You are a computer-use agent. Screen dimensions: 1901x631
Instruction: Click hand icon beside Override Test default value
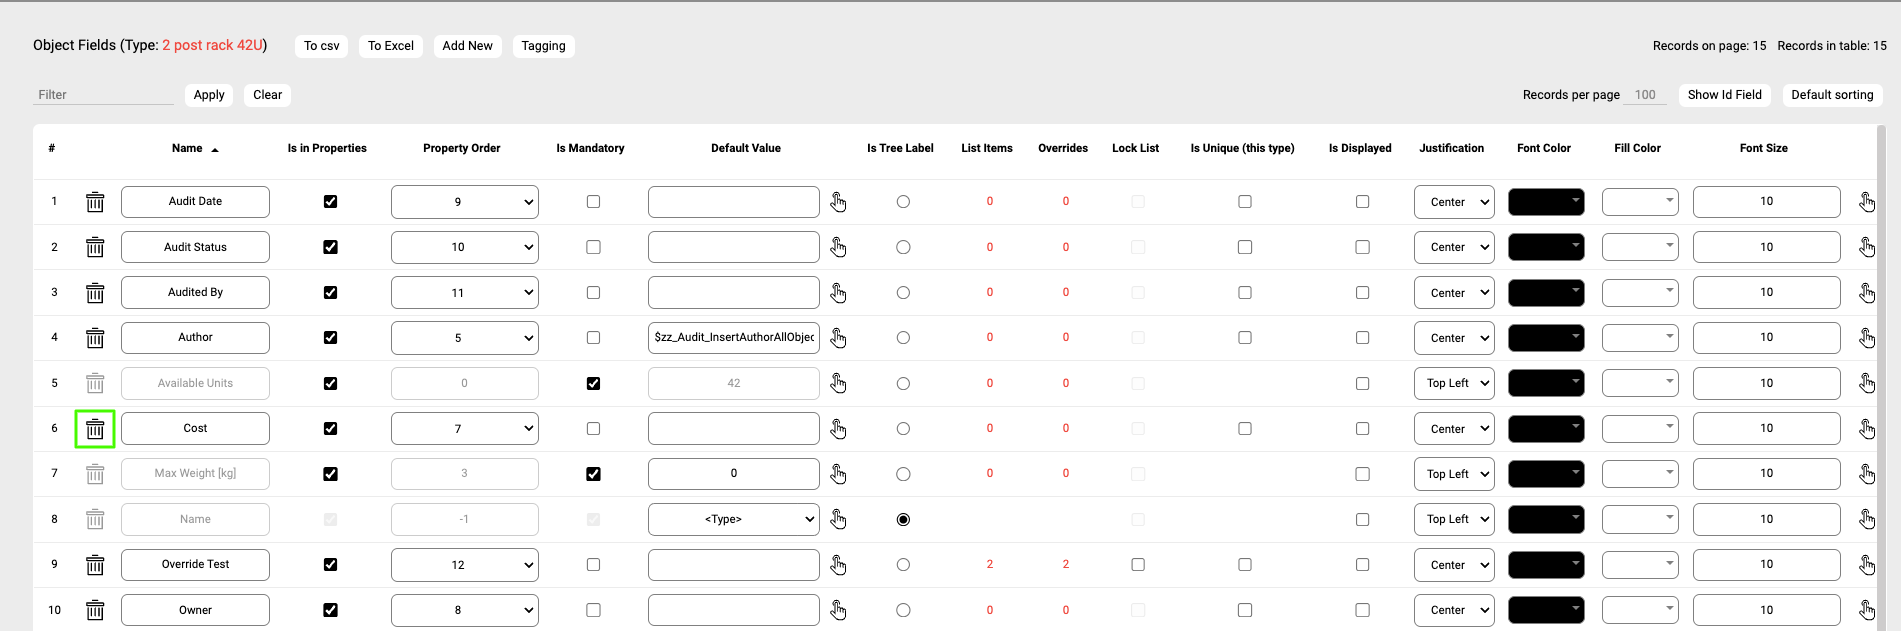point(838,565)
